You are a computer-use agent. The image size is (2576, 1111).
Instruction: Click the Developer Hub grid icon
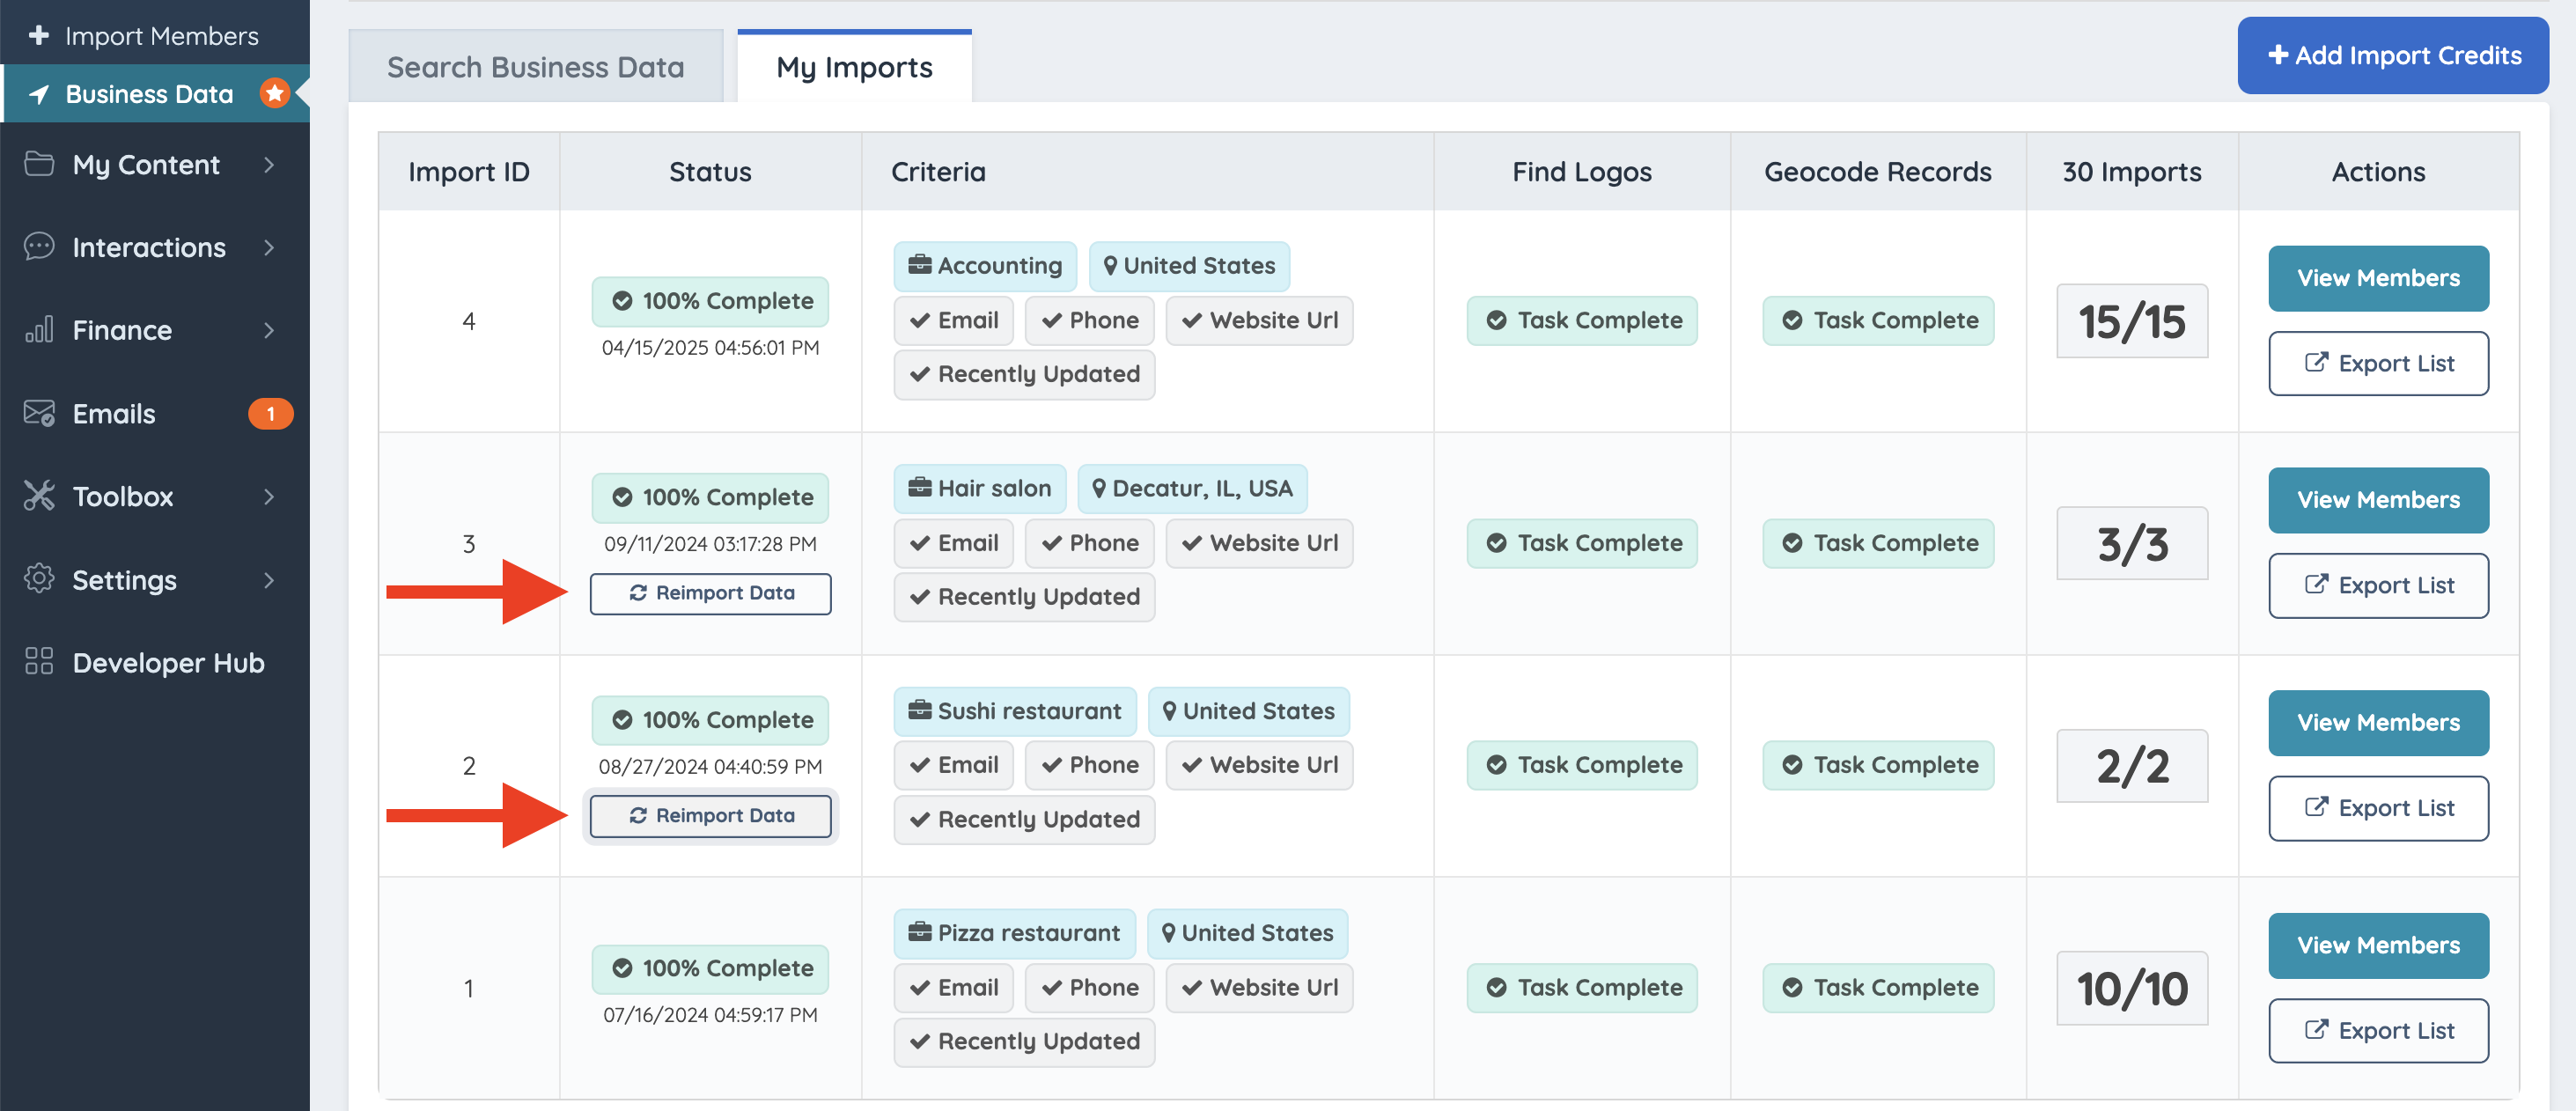tap(39, 662)
